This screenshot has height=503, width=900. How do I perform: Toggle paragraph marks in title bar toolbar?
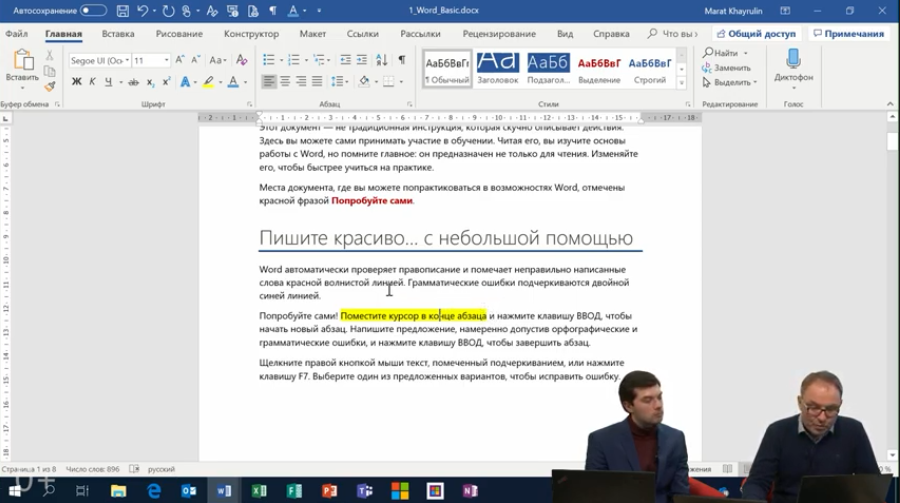273,10
